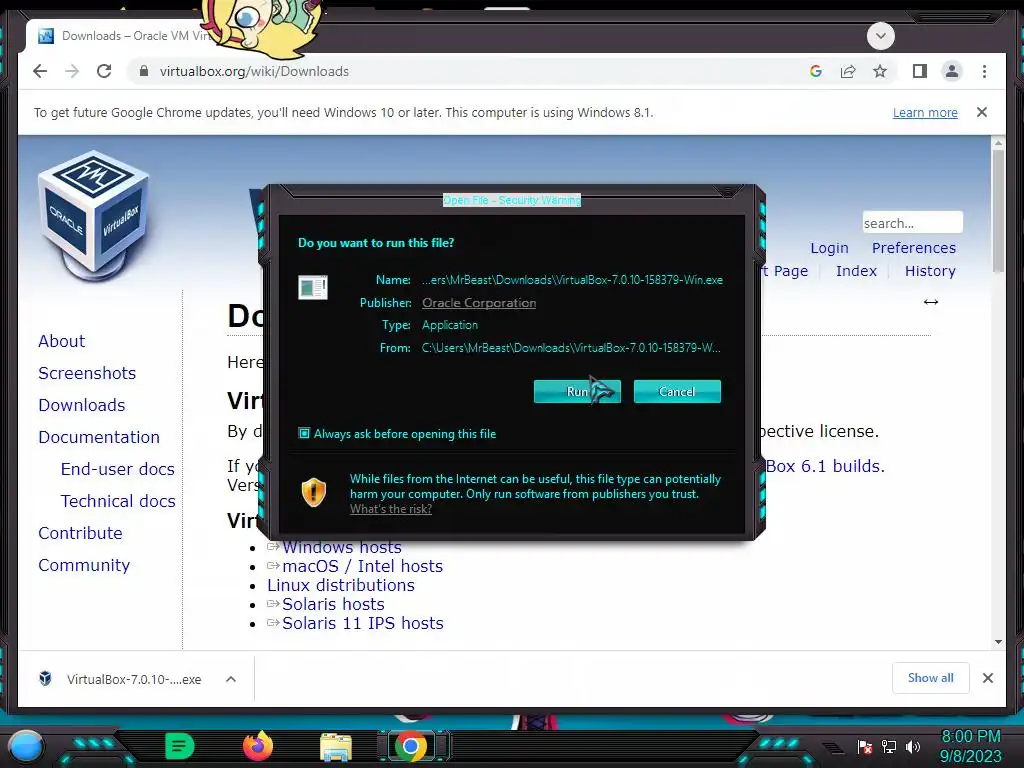The width and height of the screenshot is (1024, 768).
Task: Open Community in the sidebar
Action: coord(84,565)
